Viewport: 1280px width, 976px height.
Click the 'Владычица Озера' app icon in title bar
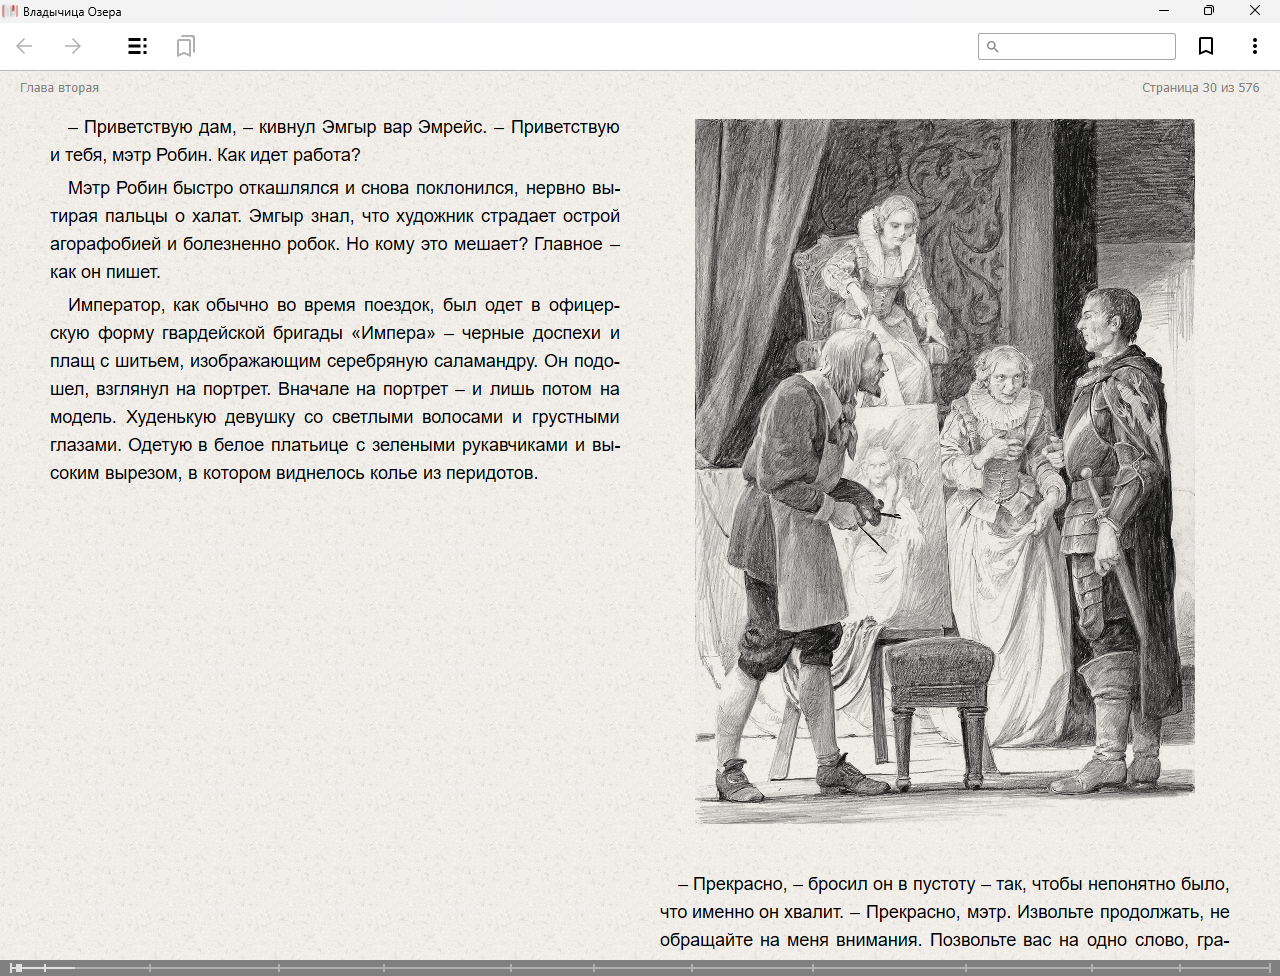(x=11, y=11)
